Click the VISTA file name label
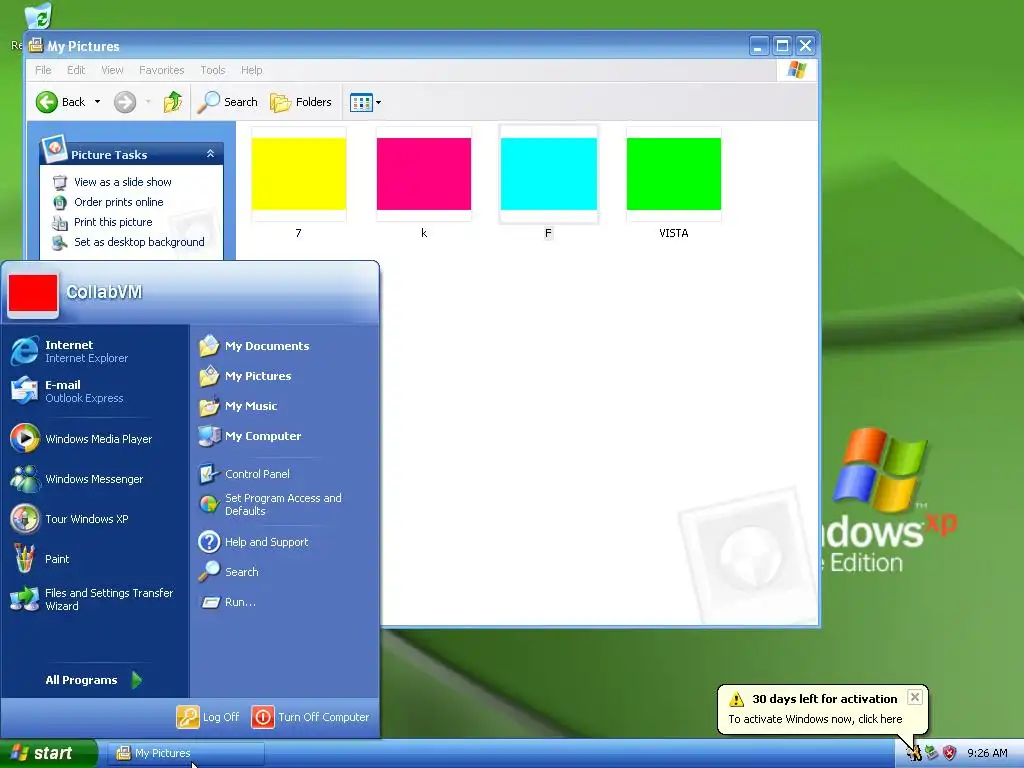Image resolution: width=1024 pixels, height=768 pixels. (x=673, y=233)
